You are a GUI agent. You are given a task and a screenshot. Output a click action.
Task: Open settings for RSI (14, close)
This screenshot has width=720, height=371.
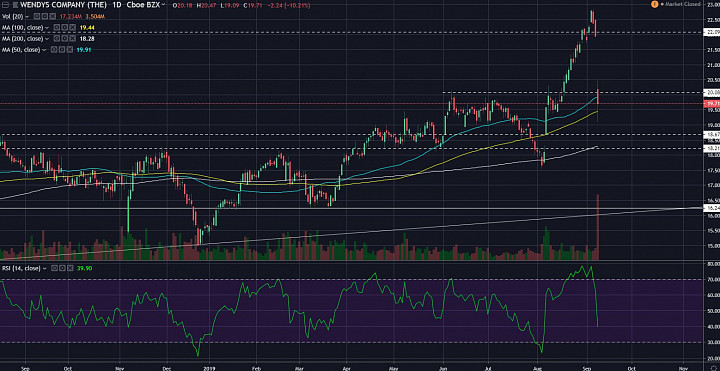[x=62, y=268]
